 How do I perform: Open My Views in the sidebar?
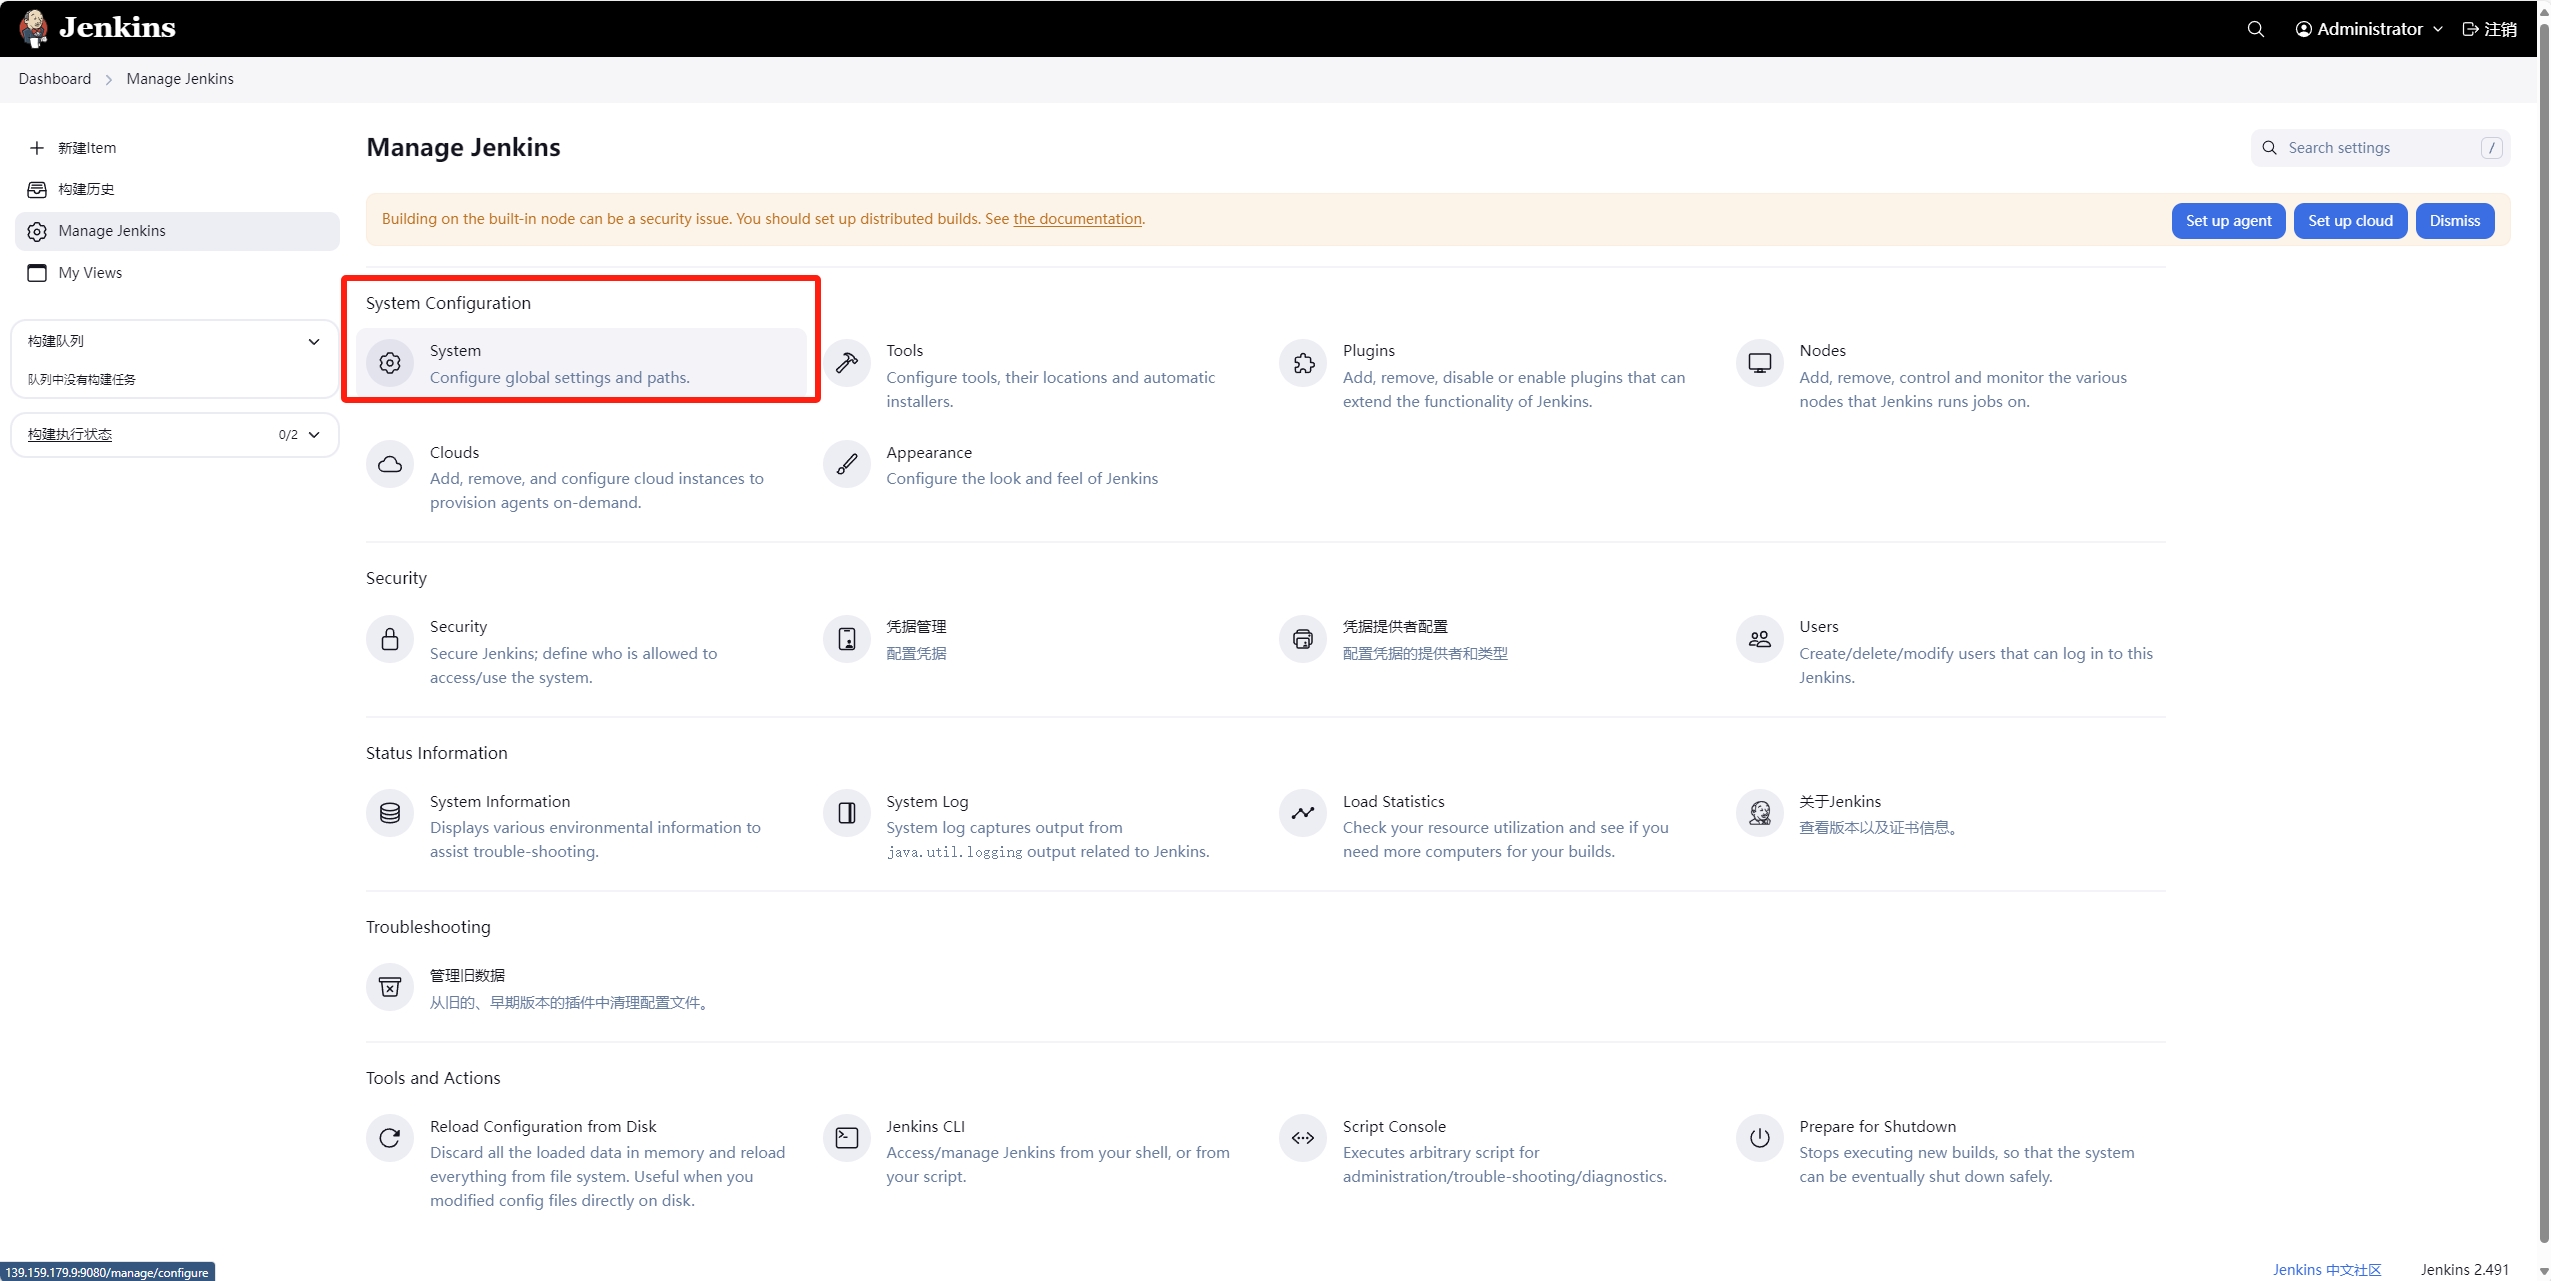pos(89,273)
